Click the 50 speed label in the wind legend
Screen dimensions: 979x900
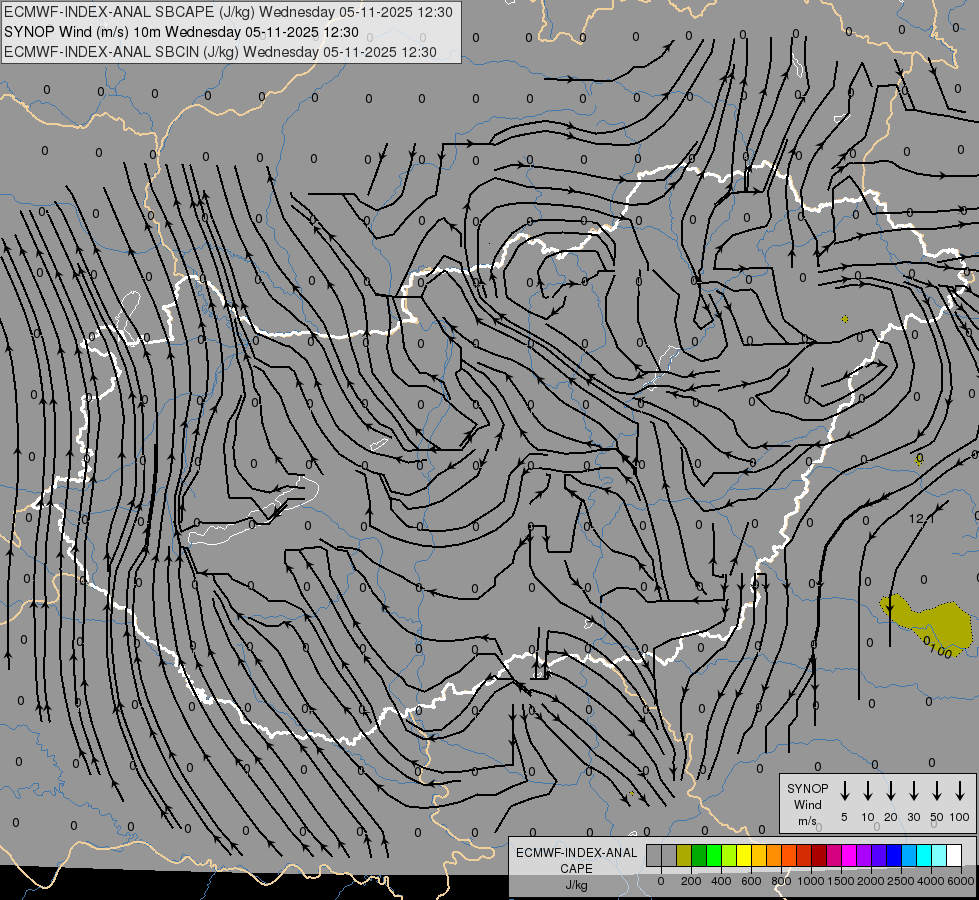[937, 817]
